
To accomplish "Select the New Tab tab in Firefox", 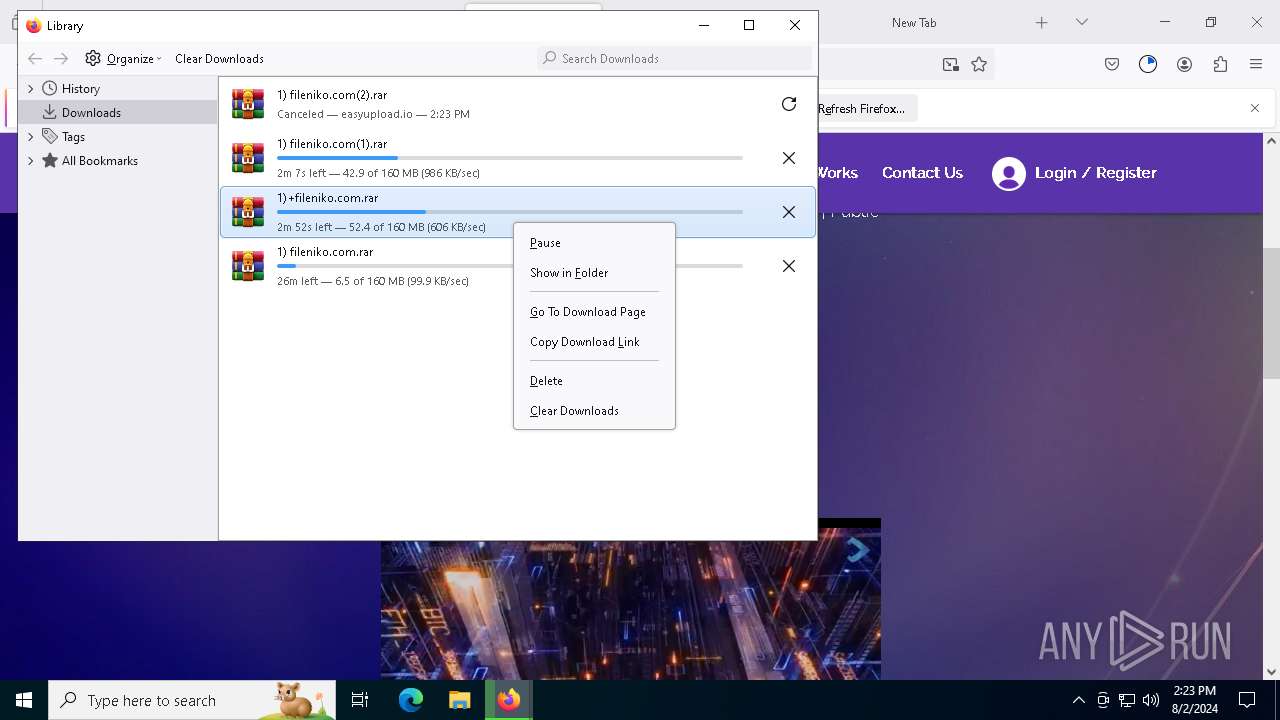I will click(x=914, y=22).
